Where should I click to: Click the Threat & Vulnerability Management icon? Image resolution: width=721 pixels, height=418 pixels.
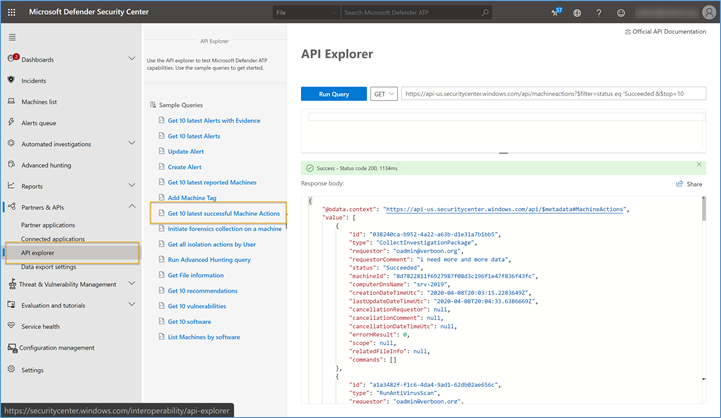[x=12, y=284]
